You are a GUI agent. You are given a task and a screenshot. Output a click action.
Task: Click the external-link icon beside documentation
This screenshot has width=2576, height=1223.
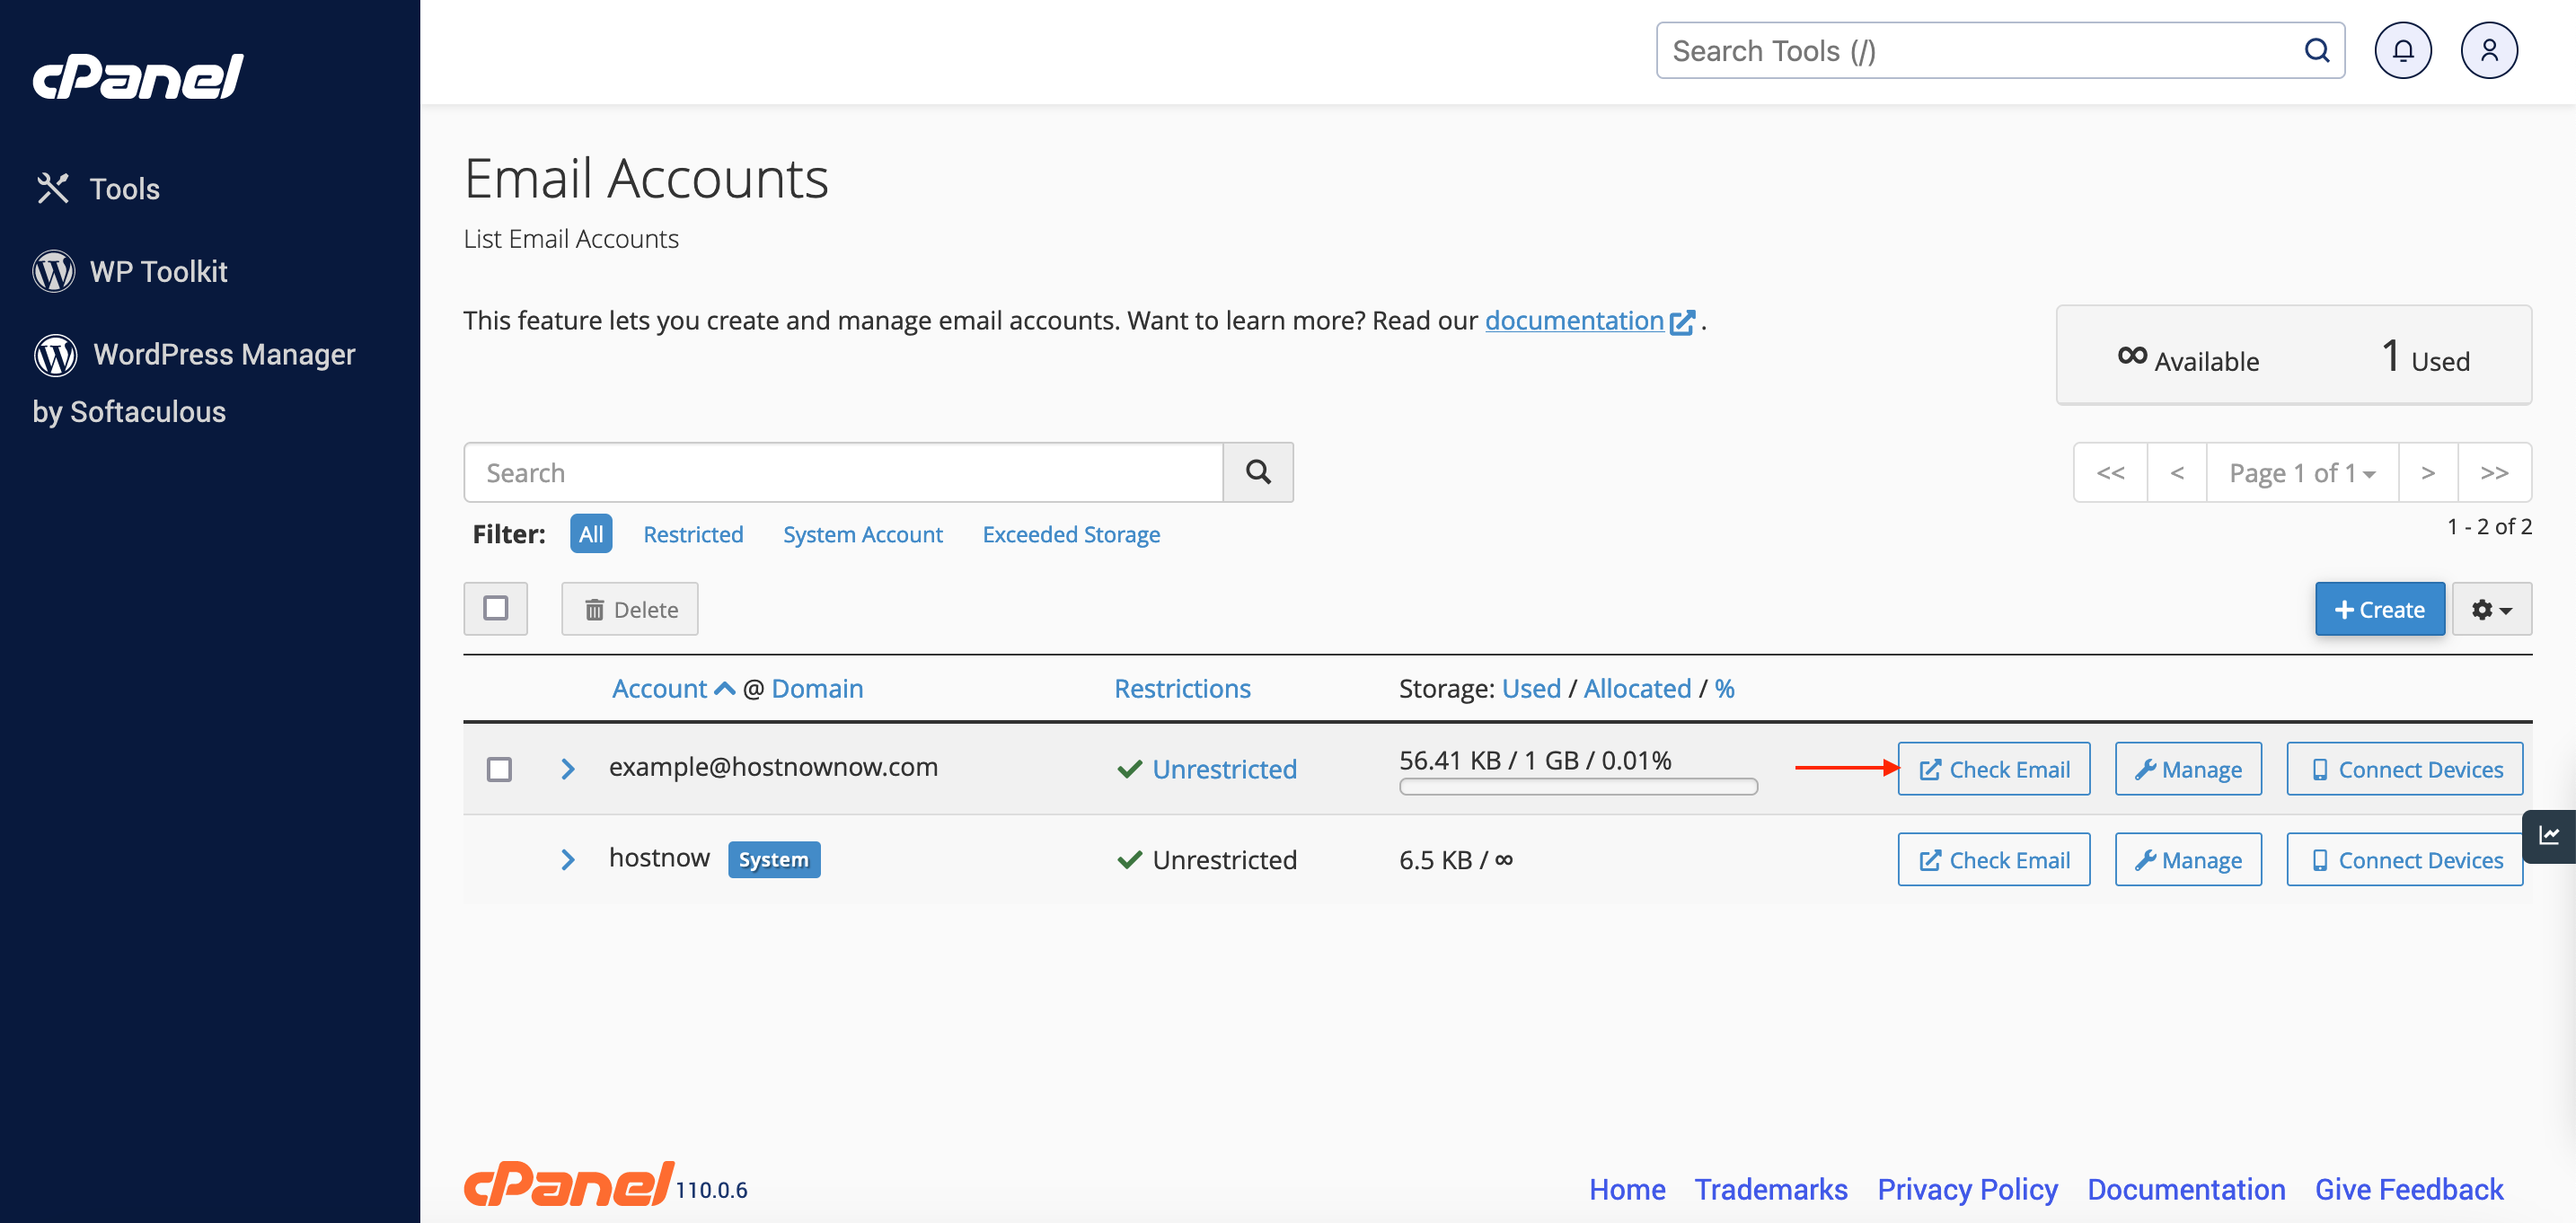(x=1682, y=322)
